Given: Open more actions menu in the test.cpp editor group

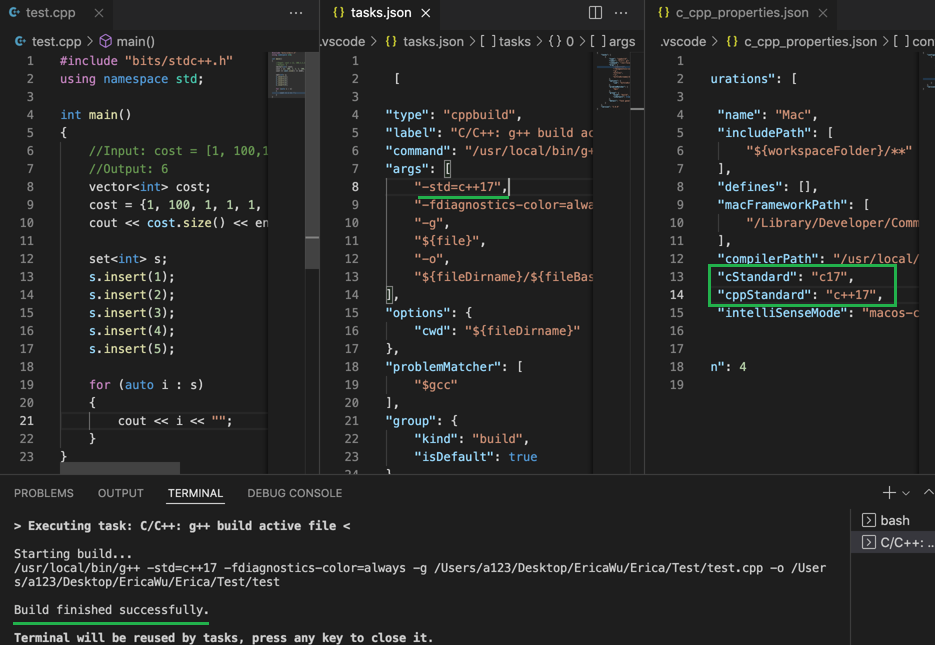Looking at the screenshot, I should (296, 12).
